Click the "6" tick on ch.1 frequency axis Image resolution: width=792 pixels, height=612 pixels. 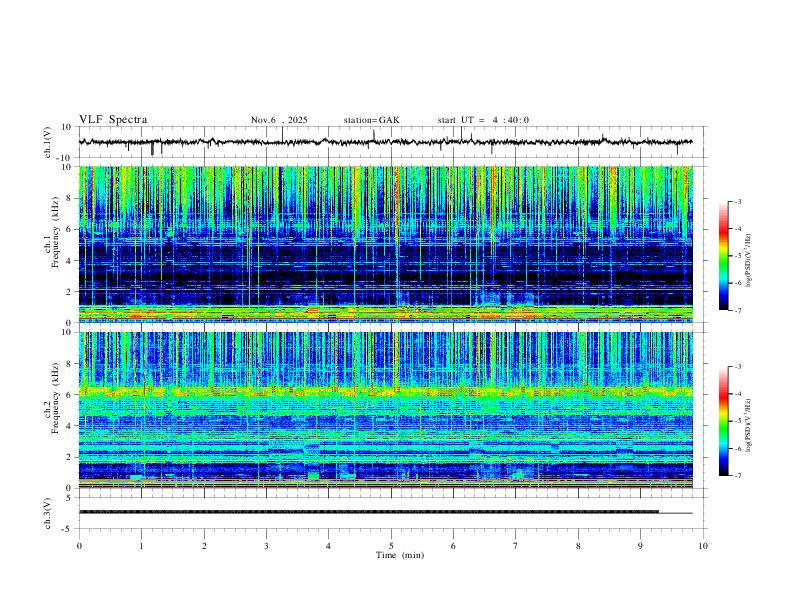tap(69, 229)
